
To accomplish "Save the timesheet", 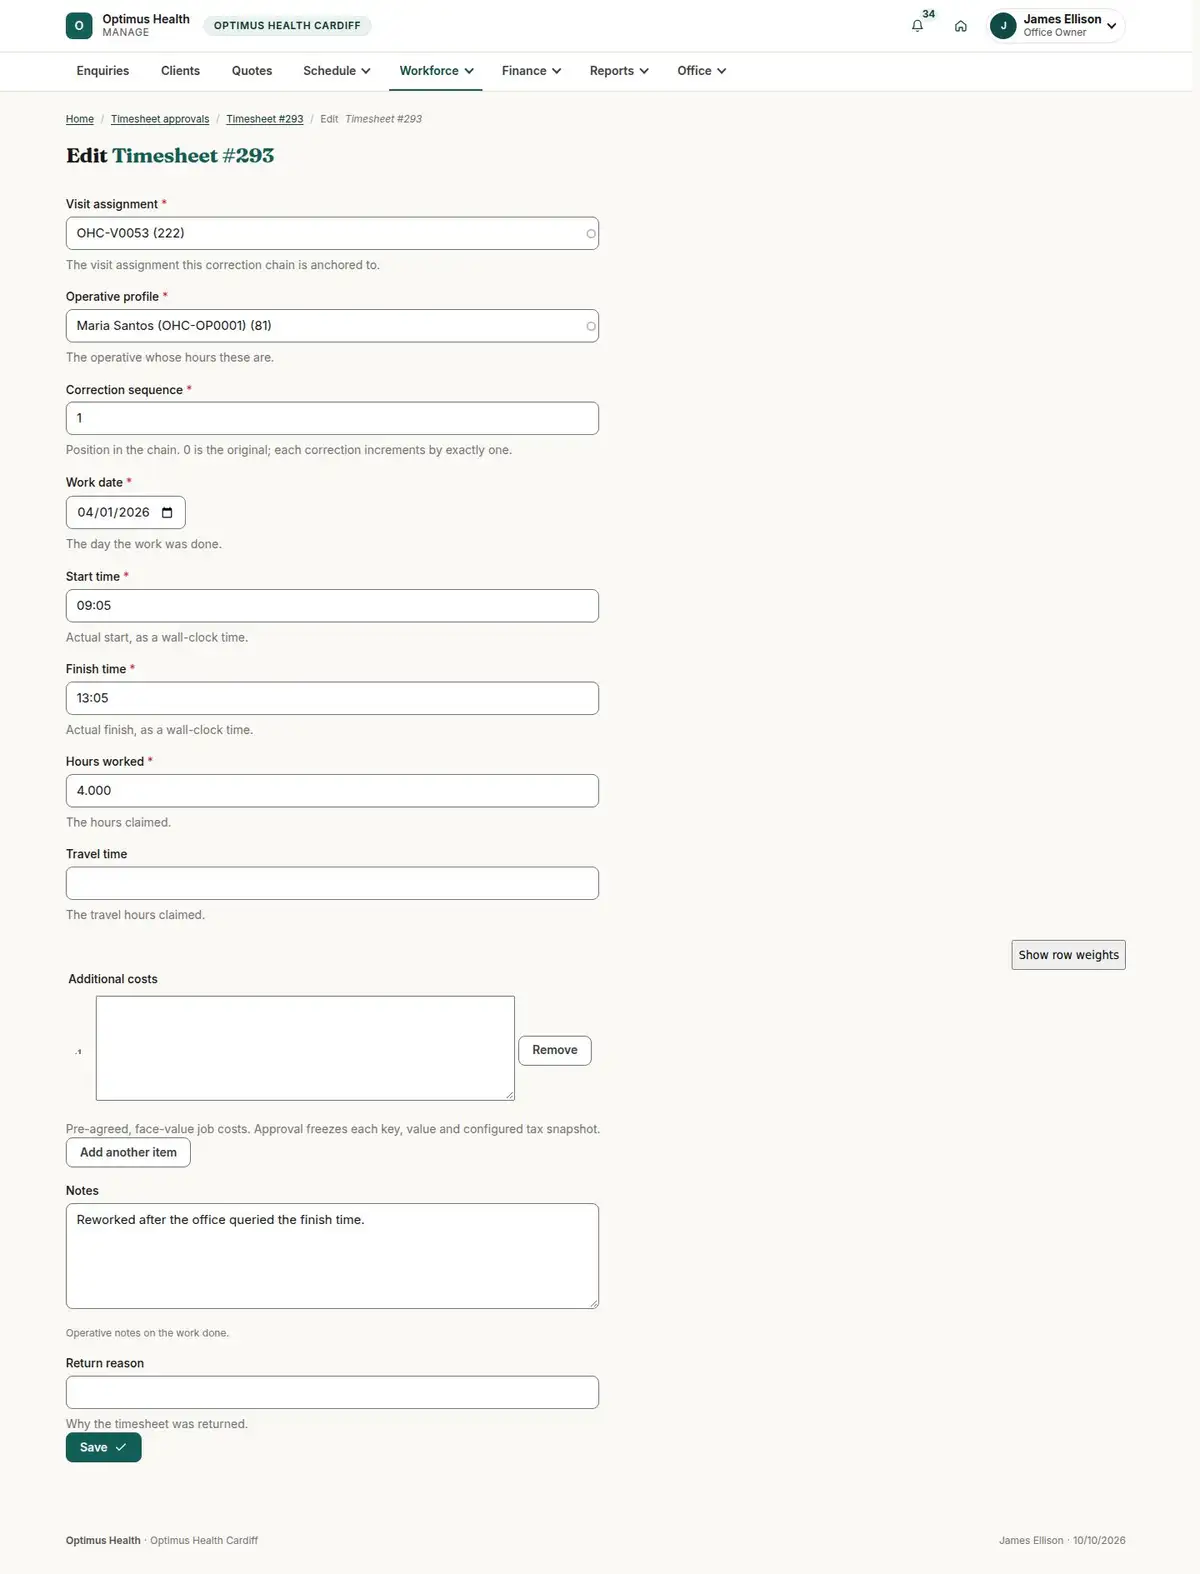I will pos(103,1447).
